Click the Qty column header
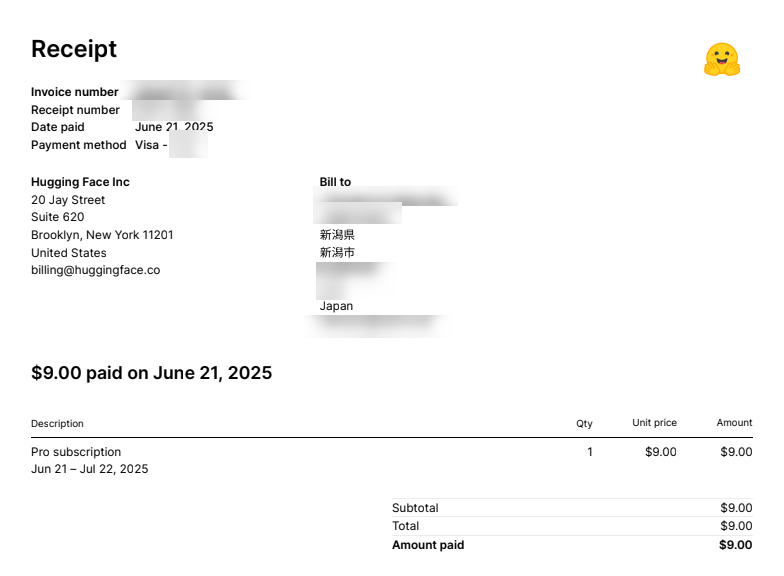 coord(584,424)
